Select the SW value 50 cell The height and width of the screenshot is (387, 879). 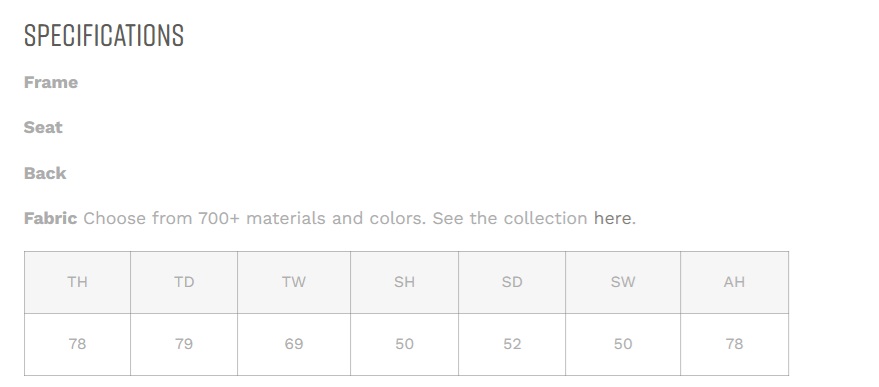[623, 344]
